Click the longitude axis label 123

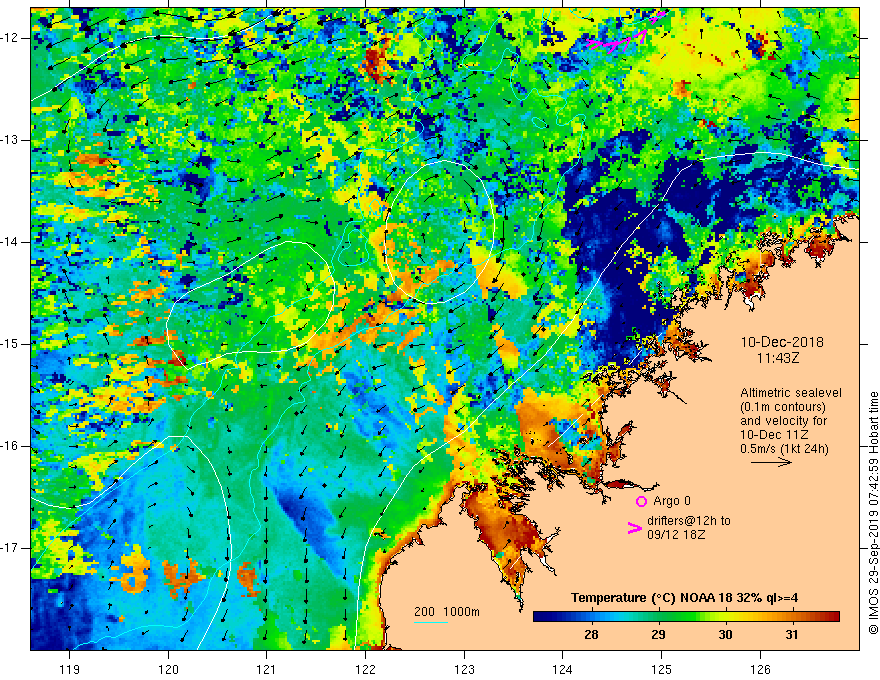coord(464,669)
